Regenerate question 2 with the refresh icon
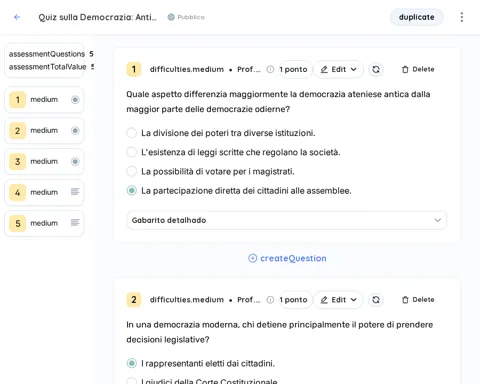 coord(376,300)
